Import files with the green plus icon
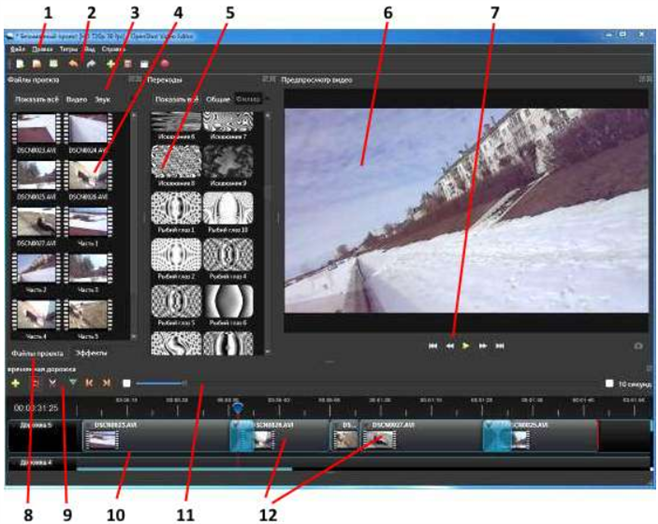Image resolution: width=658 pixels, height=524 pixels. pos(110,64)
